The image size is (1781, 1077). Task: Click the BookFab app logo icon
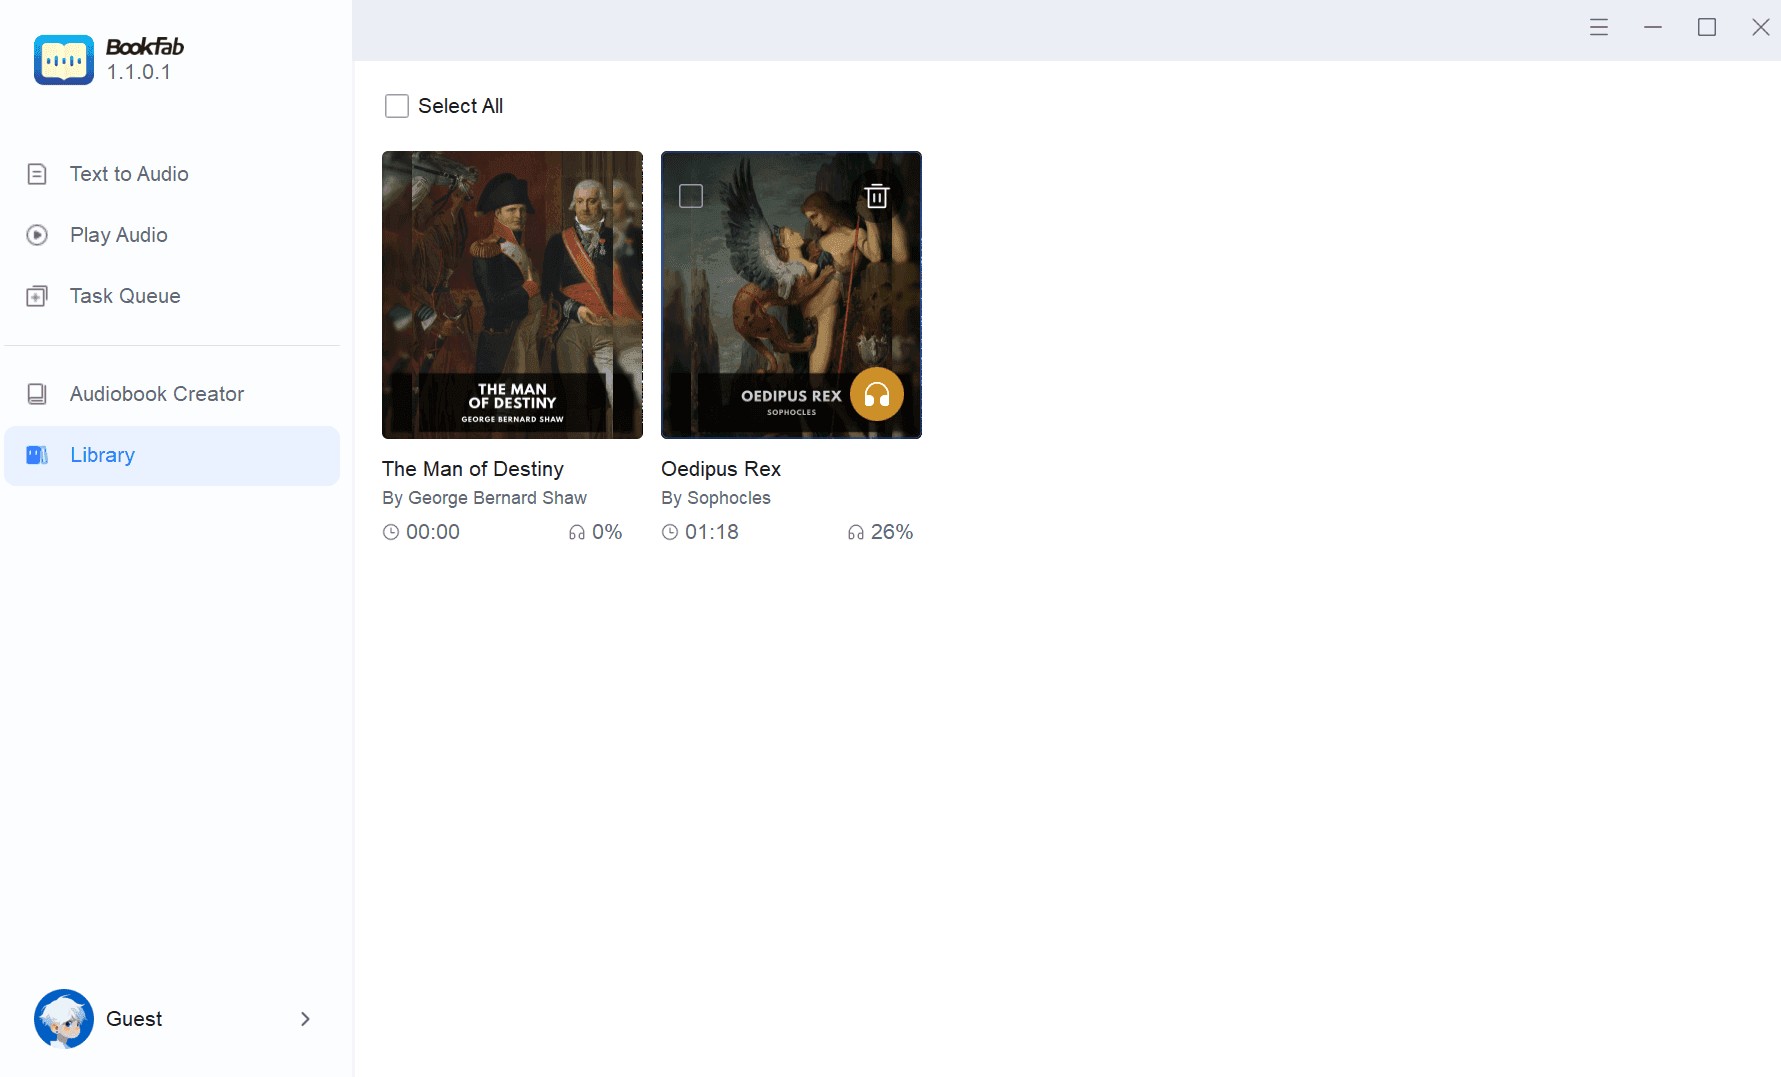click(x=64, y=60)
